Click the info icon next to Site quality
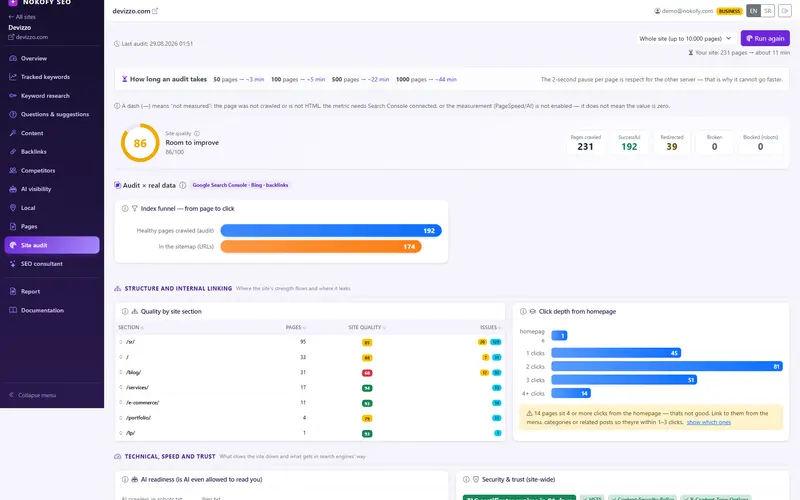800x500 pixels. point(197,133)
